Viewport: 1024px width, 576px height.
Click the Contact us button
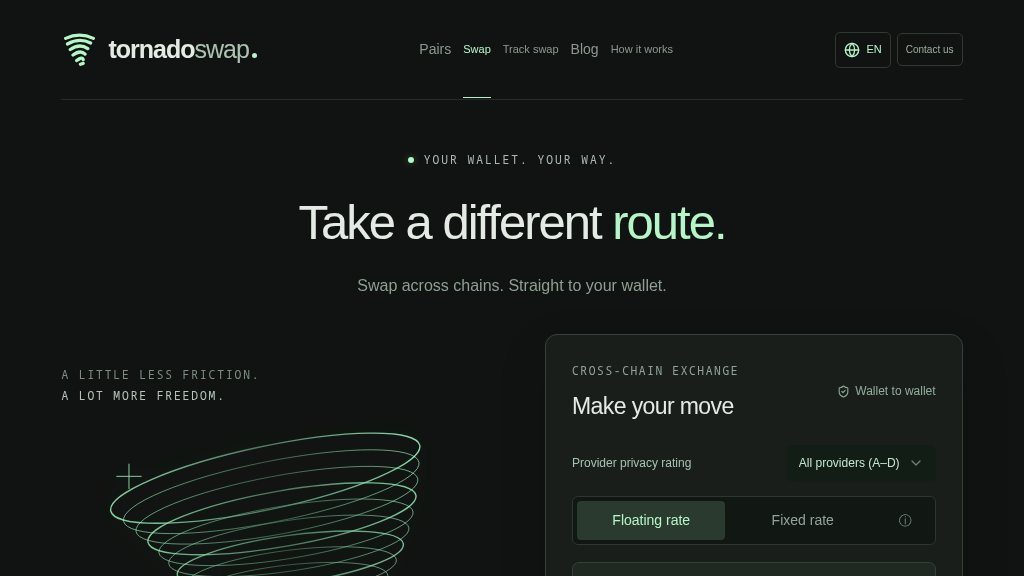[929, 50]
